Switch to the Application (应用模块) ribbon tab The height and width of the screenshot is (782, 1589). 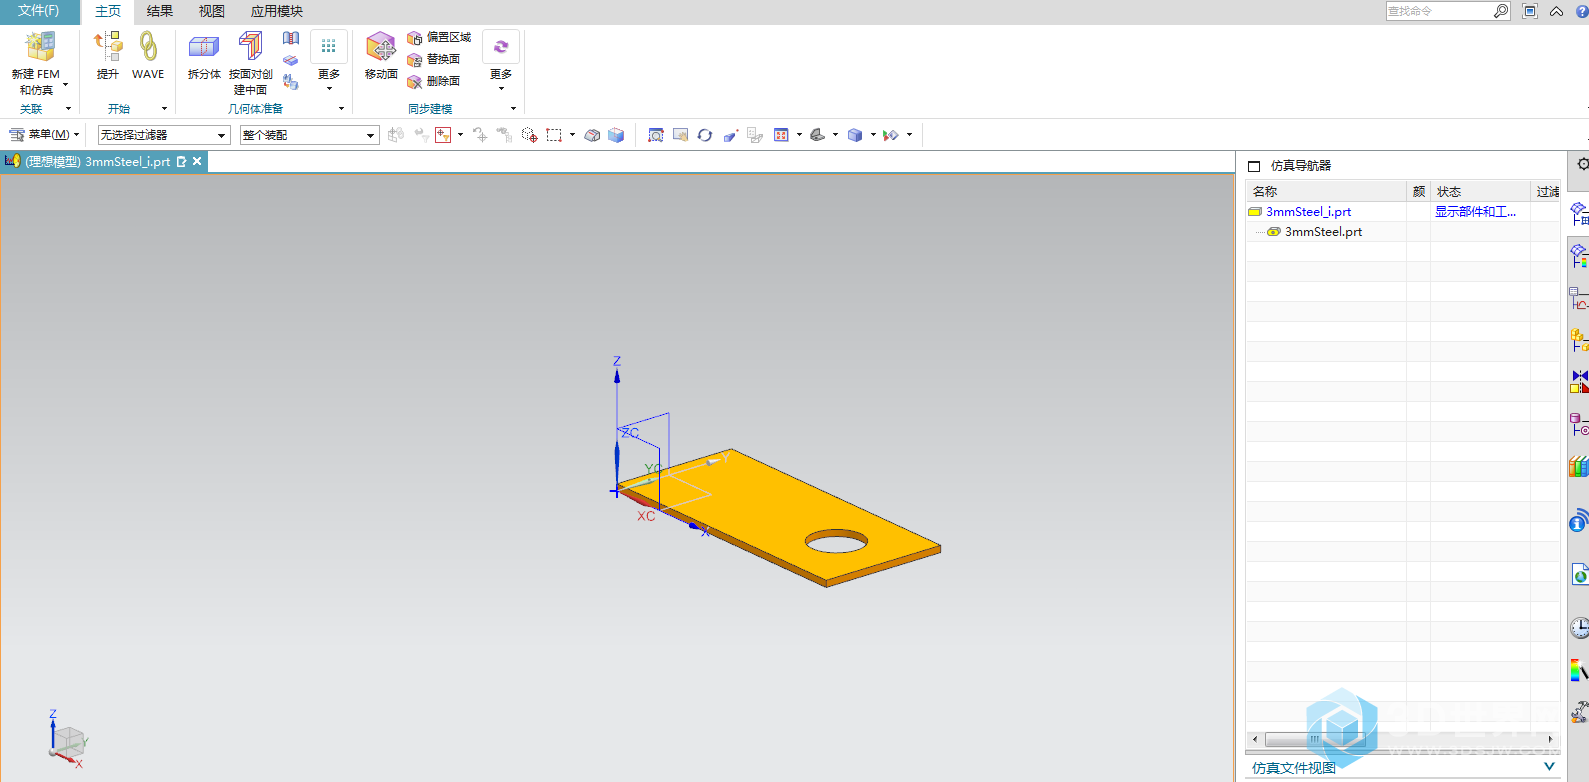[277, 11]
